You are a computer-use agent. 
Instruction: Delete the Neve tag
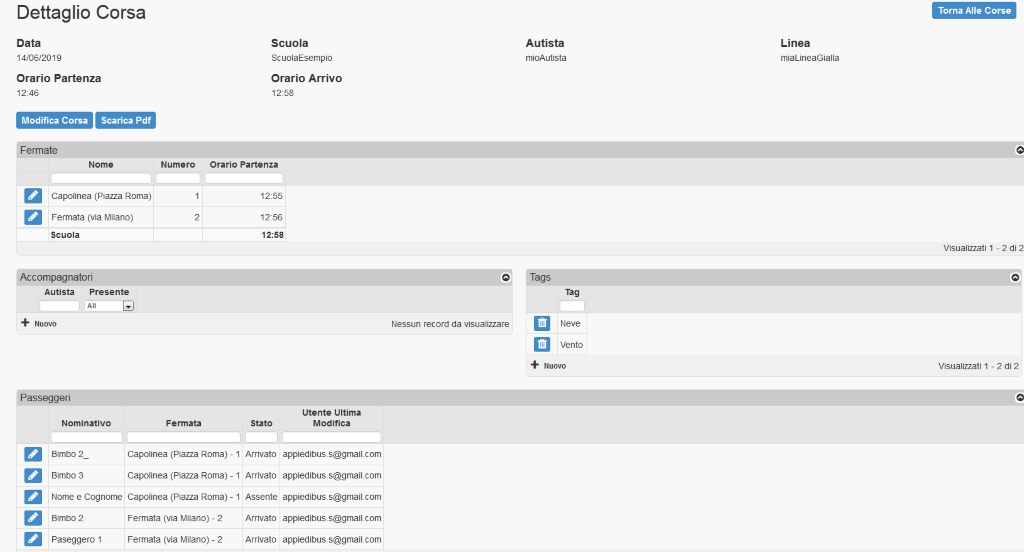click(x=542, y=323)
